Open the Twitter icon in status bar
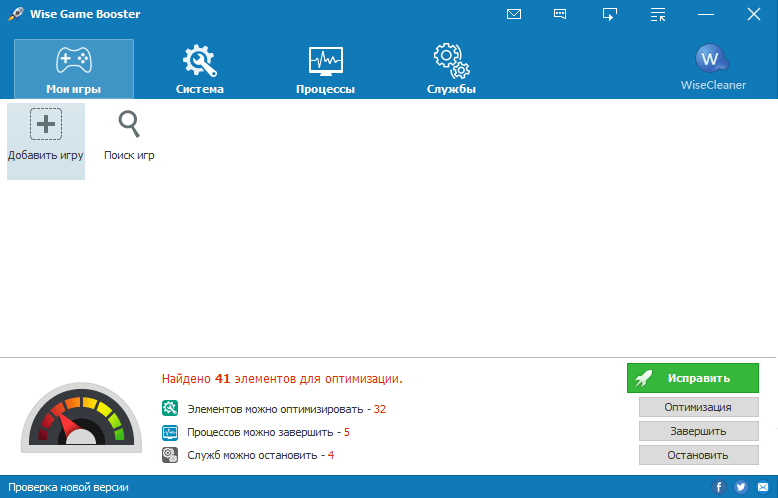Viewport: 778px width, 498px height. (x=741, y=487)
